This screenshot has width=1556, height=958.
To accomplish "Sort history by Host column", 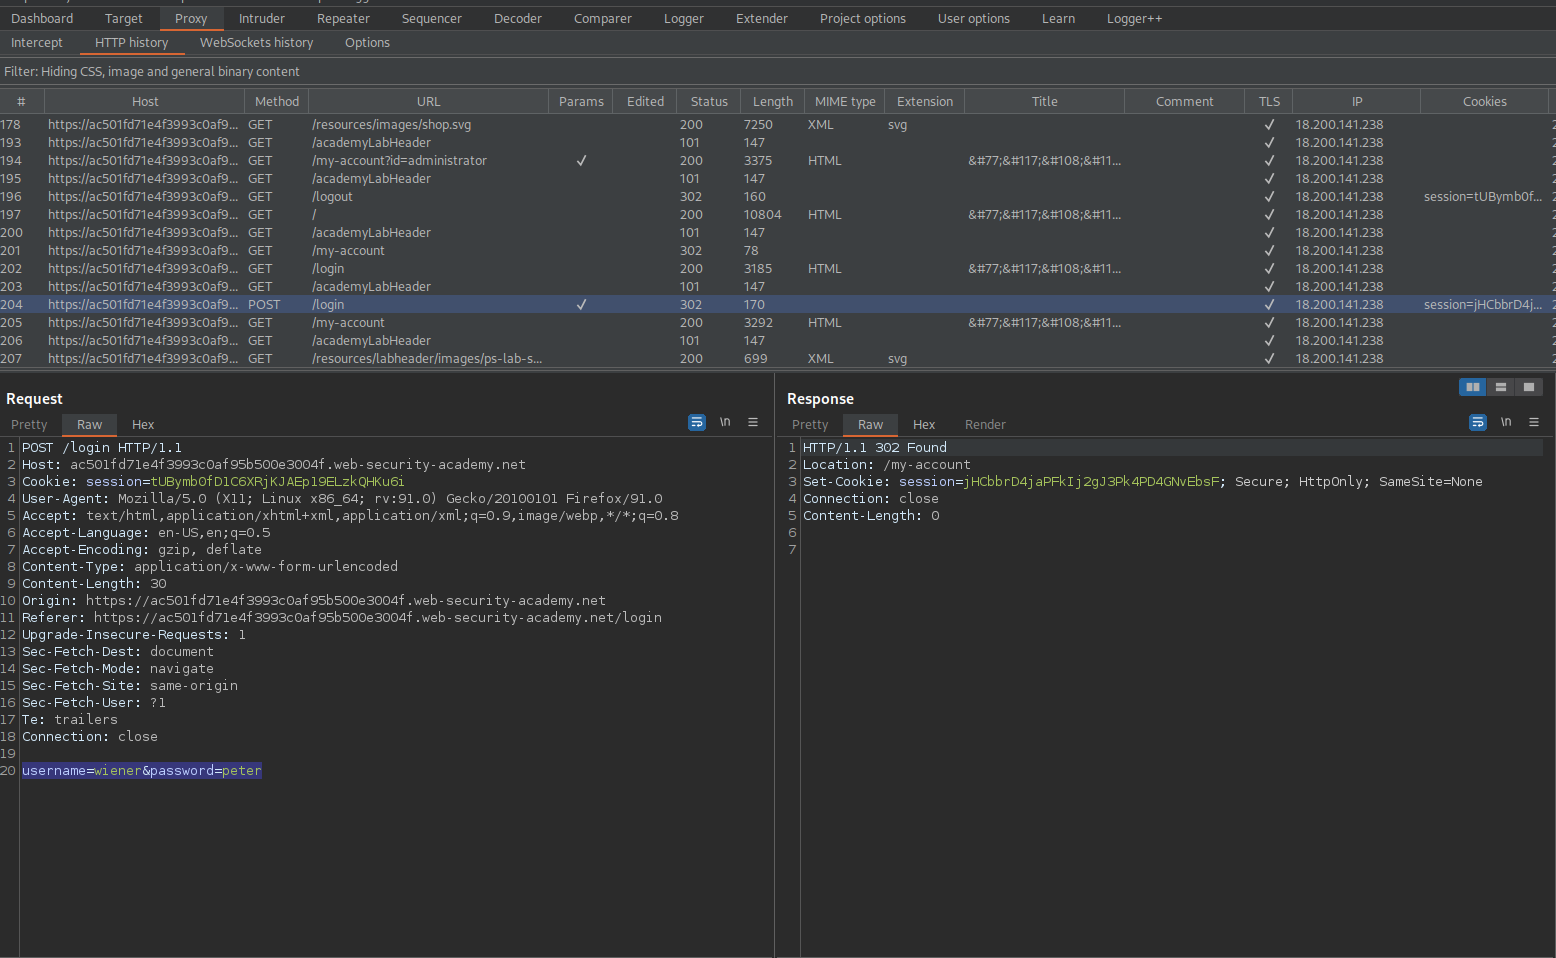I will (x=145, y=102).
